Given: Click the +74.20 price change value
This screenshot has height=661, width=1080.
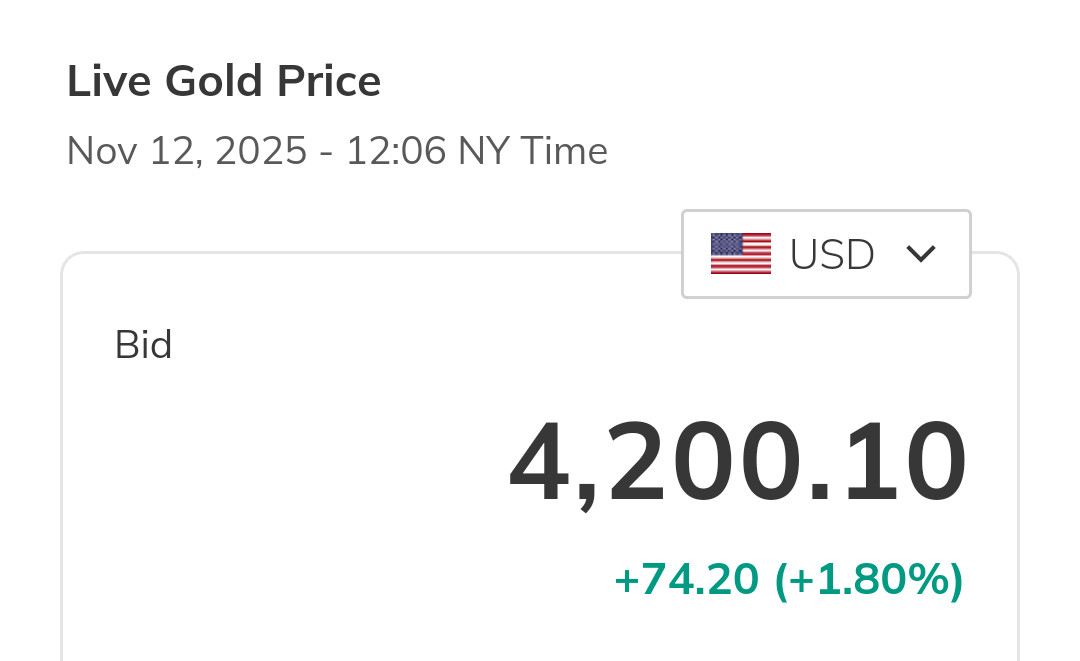Looking at the screenshot, I should [x=686, y=579].
